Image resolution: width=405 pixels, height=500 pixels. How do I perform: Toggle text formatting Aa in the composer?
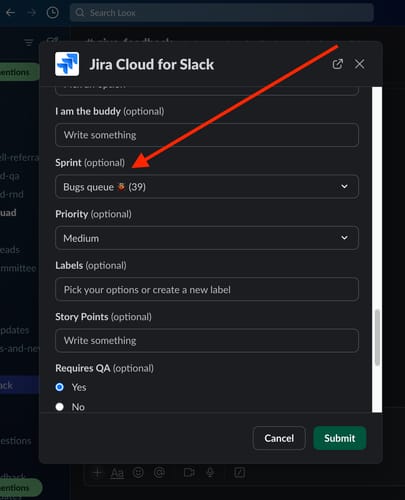117,473
